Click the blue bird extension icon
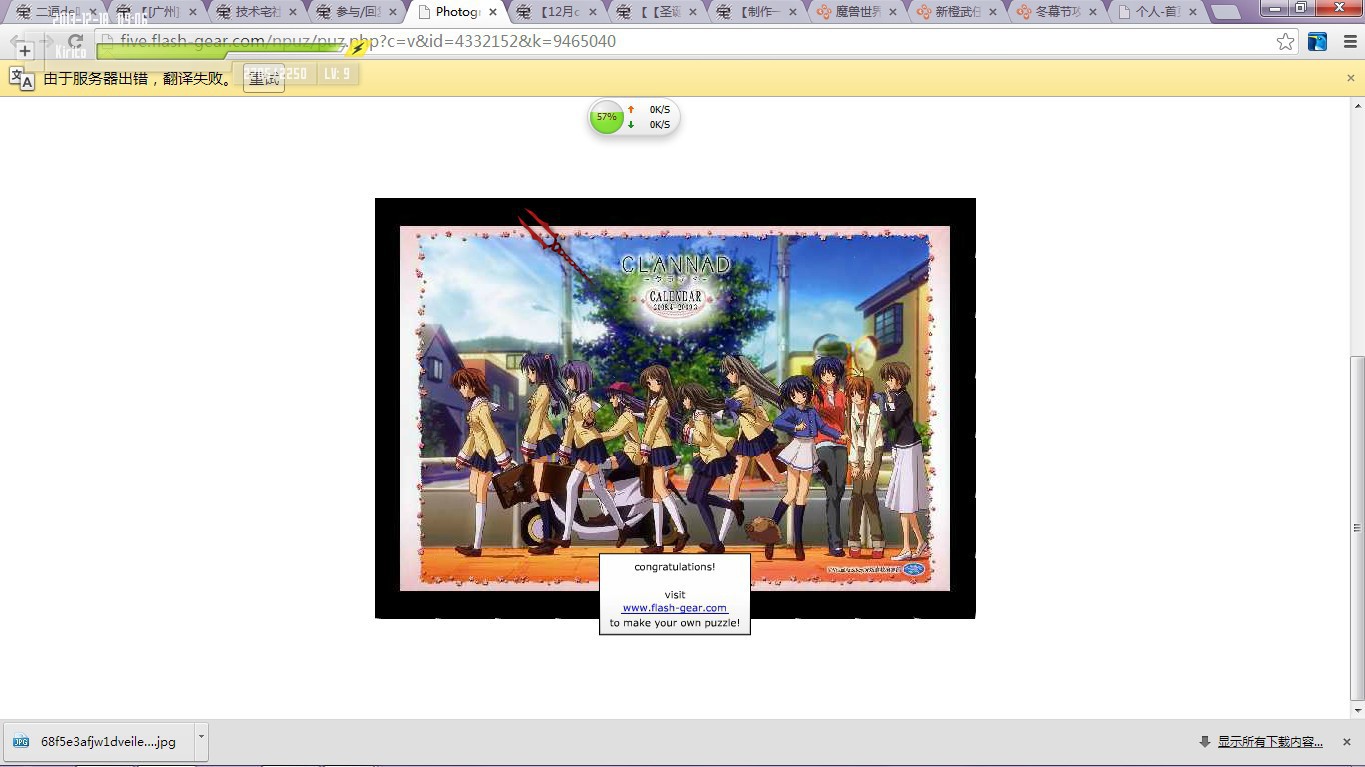Viewport: 1365px width, 767px height. click(1317, 42)
